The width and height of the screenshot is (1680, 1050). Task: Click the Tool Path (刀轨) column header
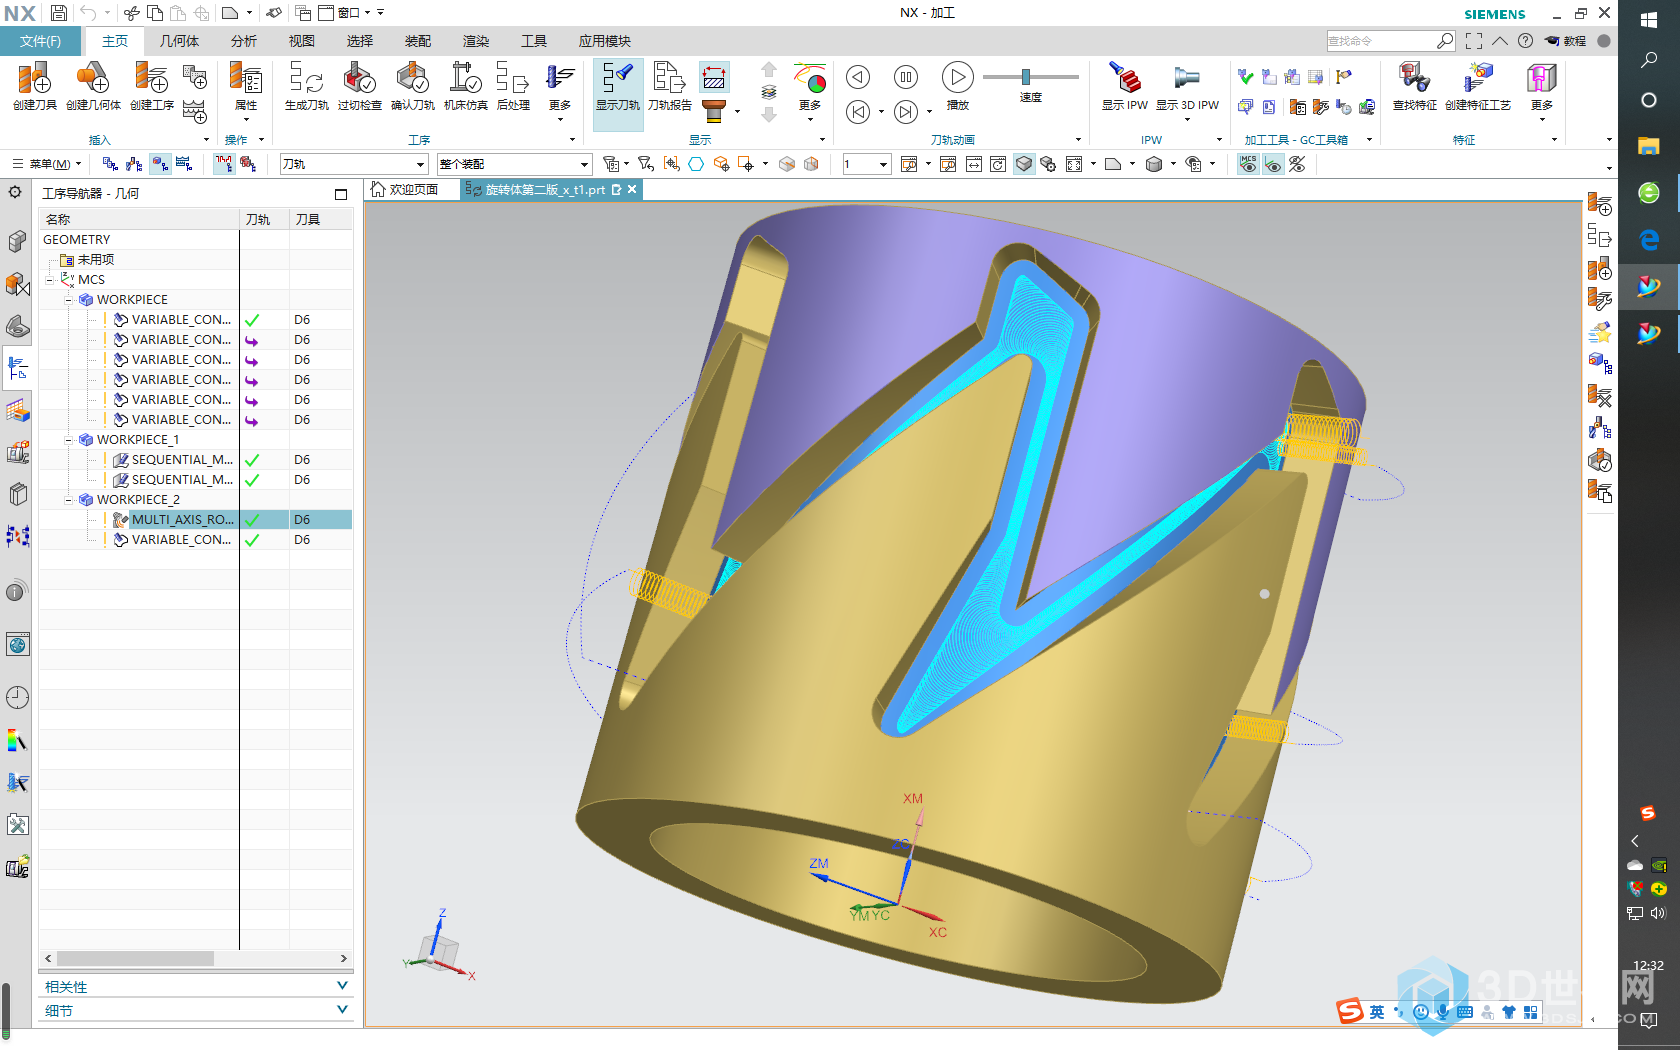click(x=264, y=219)
